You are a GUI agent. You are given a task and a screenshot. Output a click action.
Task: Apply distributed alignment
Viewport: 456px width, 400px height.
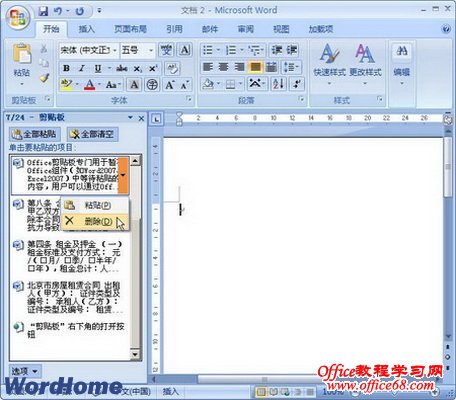271,67
